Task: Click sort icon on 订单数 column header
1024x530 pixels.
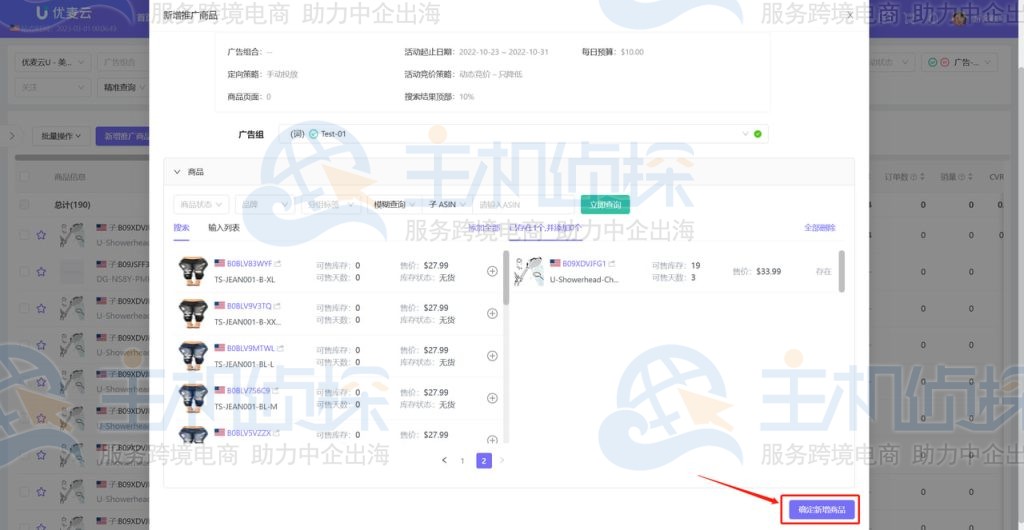Action: tap(922, 177)
